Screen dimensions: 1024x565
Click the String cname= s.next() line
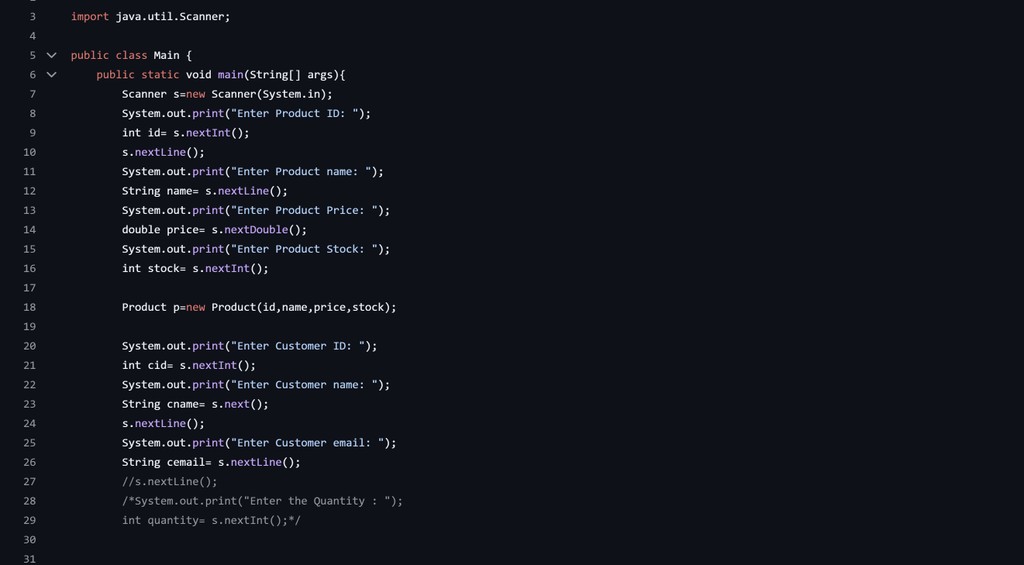pos(195,404)
